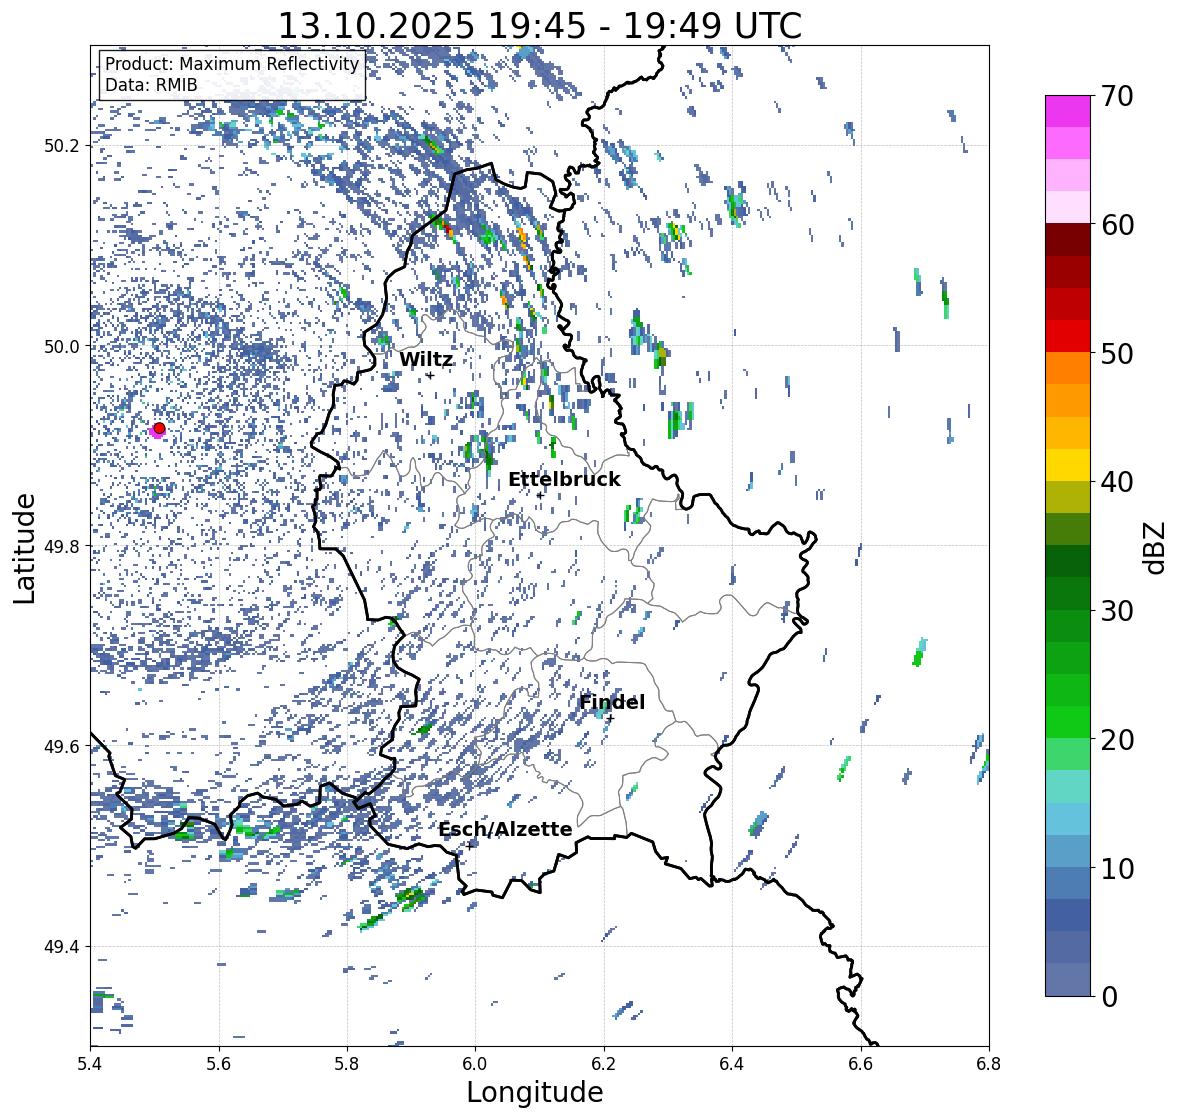Click the 5.6 longitude tick label
The width and height of the screenshot is (1179, 1117).
(219, 1064)
